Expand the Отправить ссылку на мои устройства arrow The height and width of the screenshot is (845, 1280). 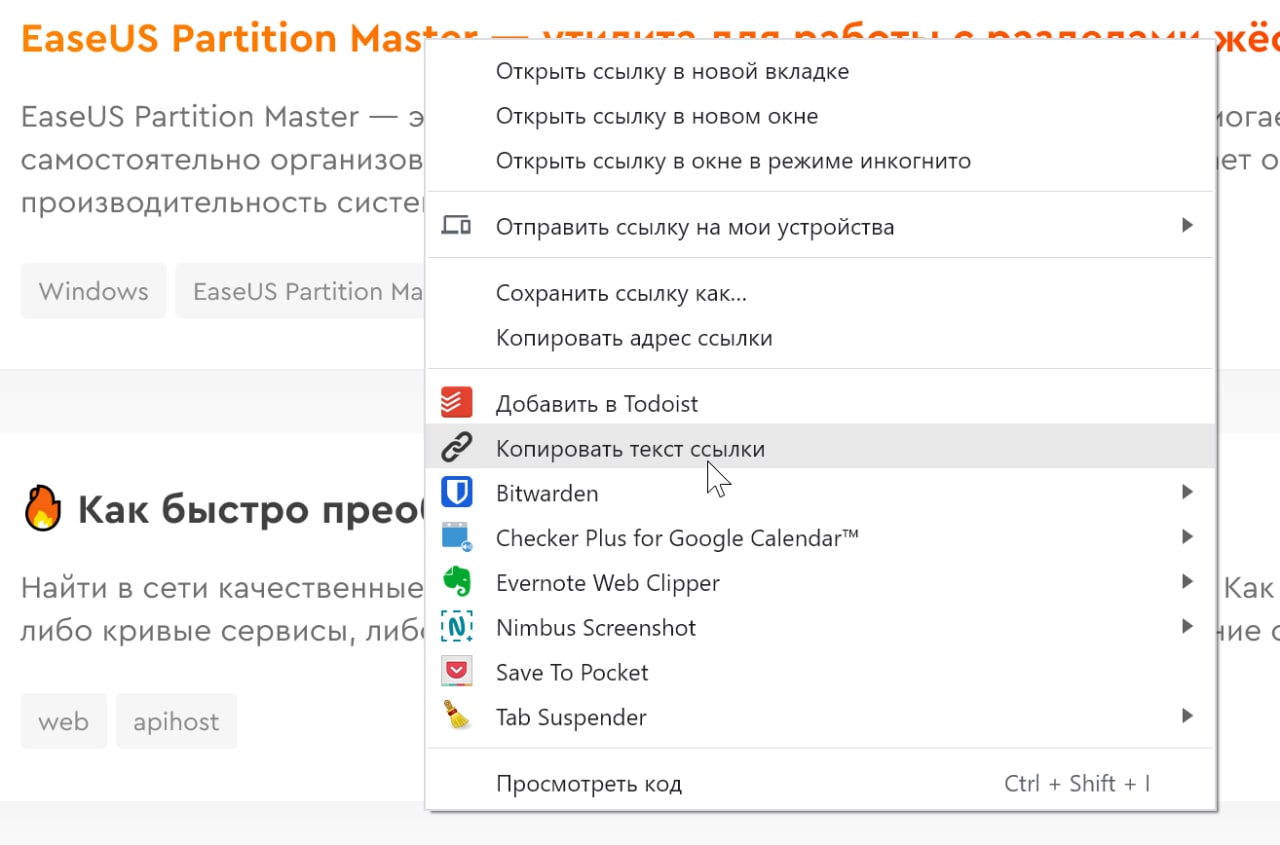pos(1187,225)
